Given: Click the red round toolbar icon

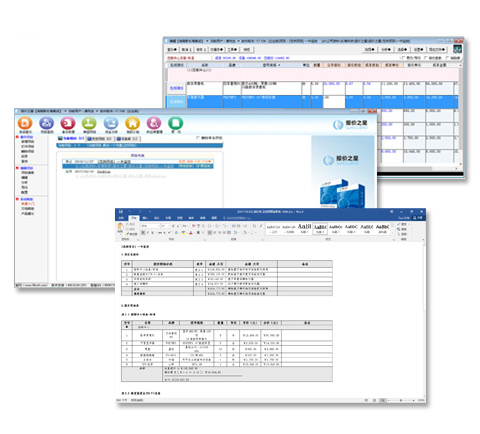Looking at the screenshot, I should [68, 123].
